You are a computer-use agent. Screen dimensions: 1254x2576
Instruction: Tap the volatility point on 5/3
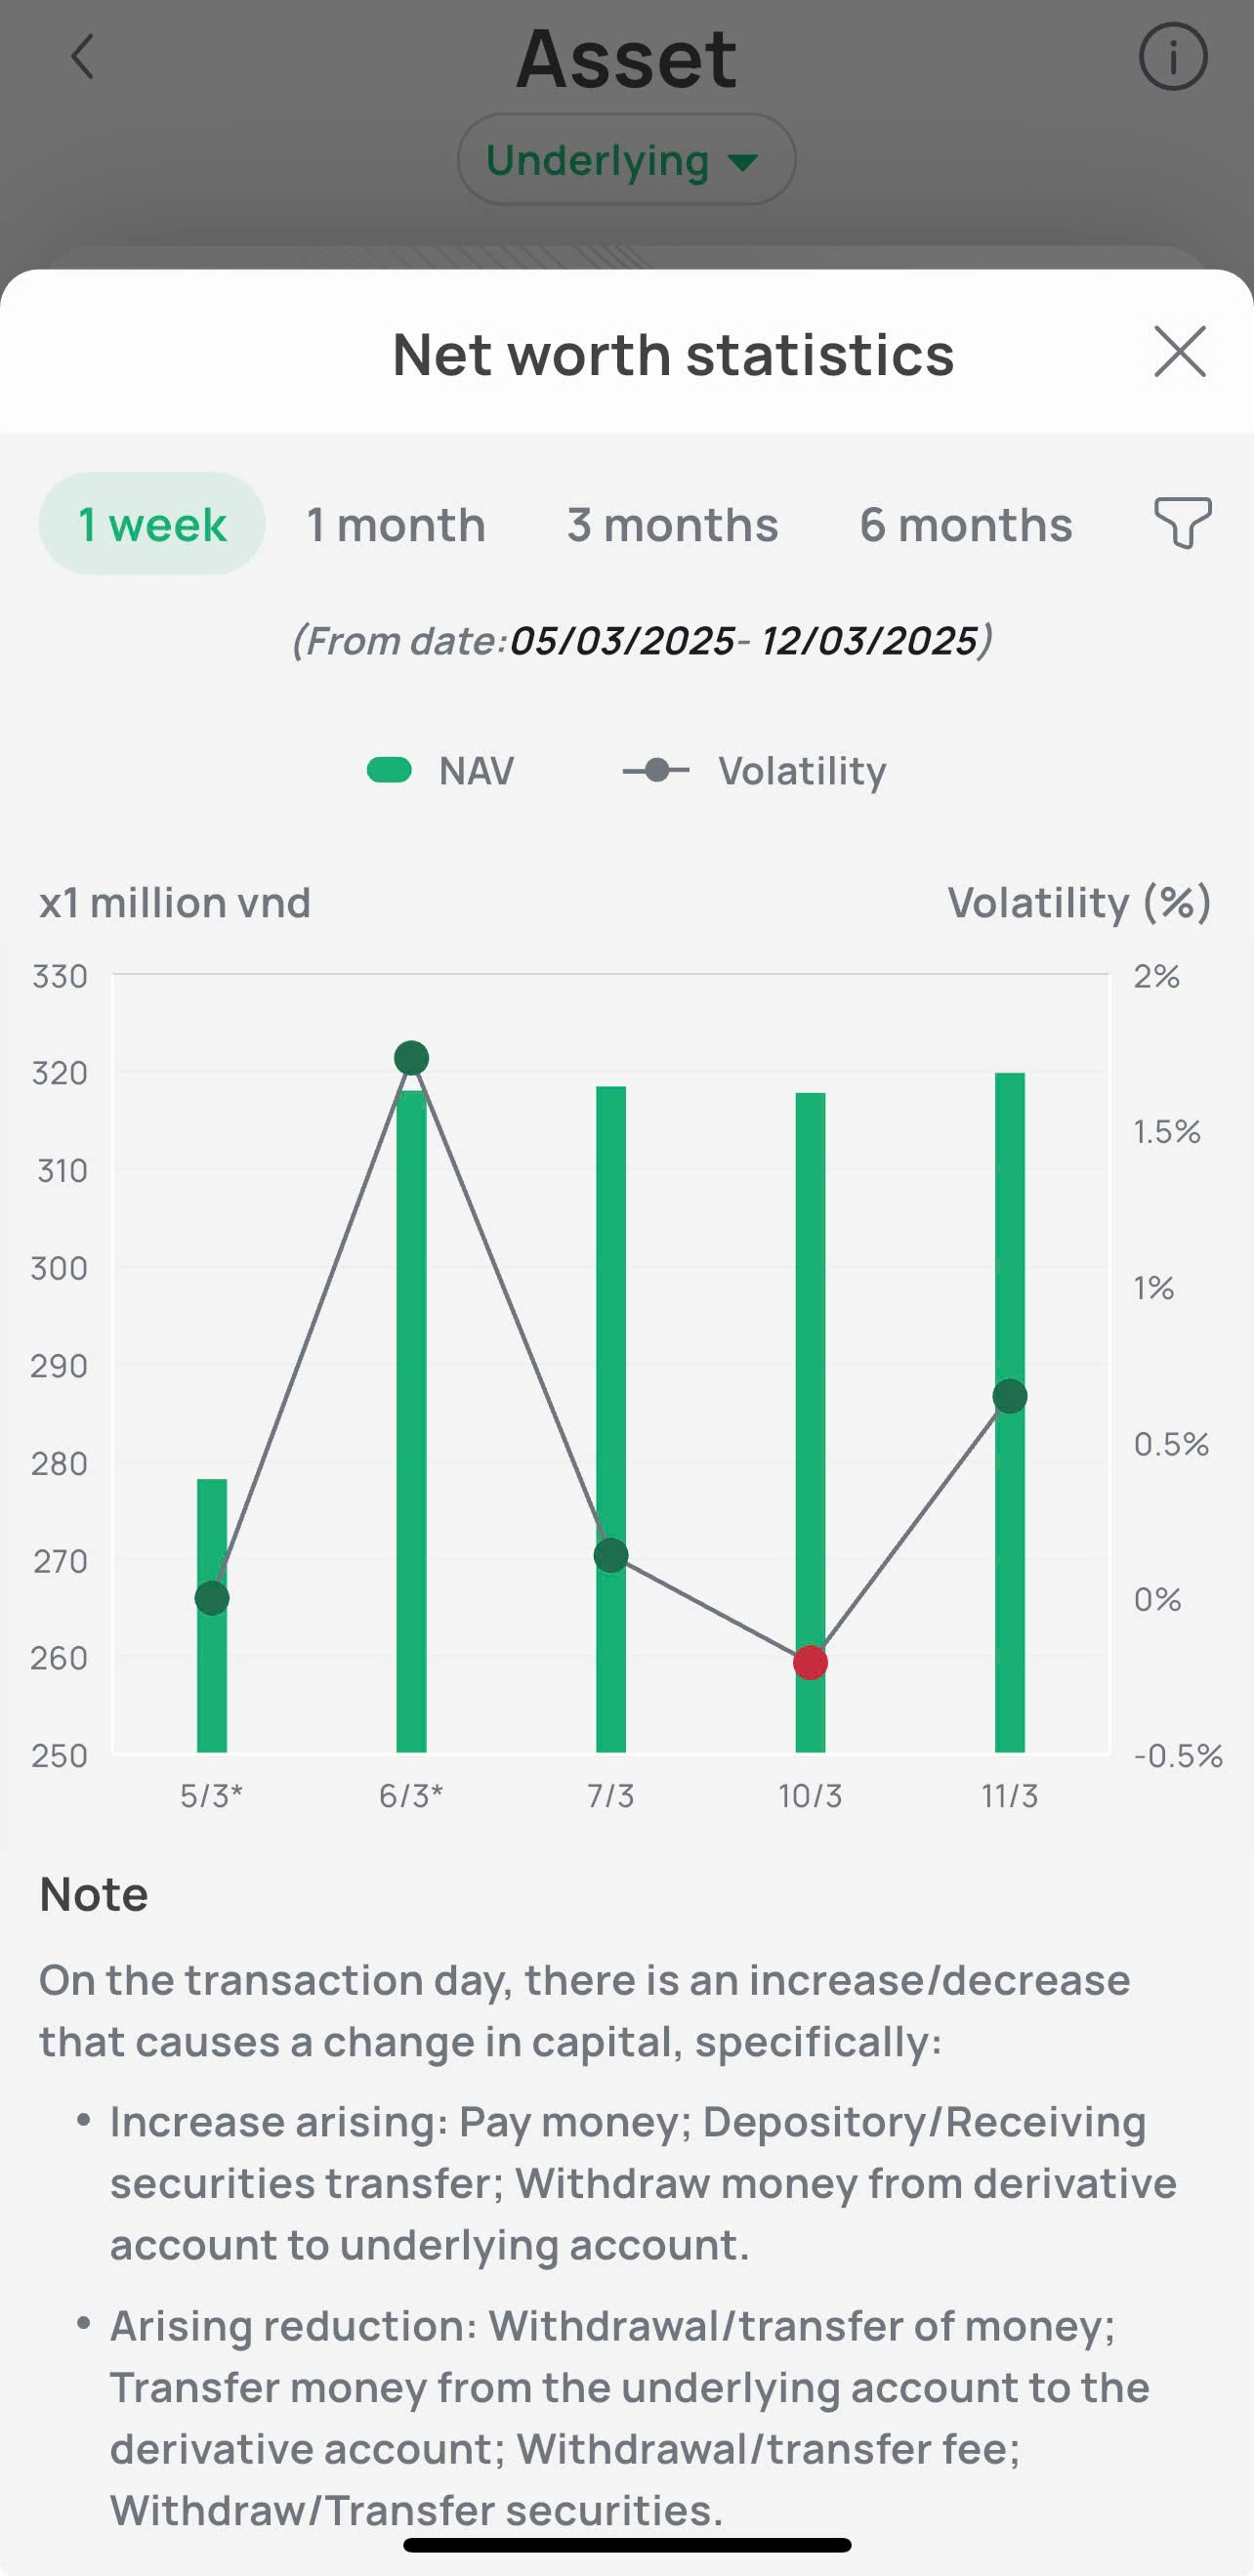[212, 1598]
